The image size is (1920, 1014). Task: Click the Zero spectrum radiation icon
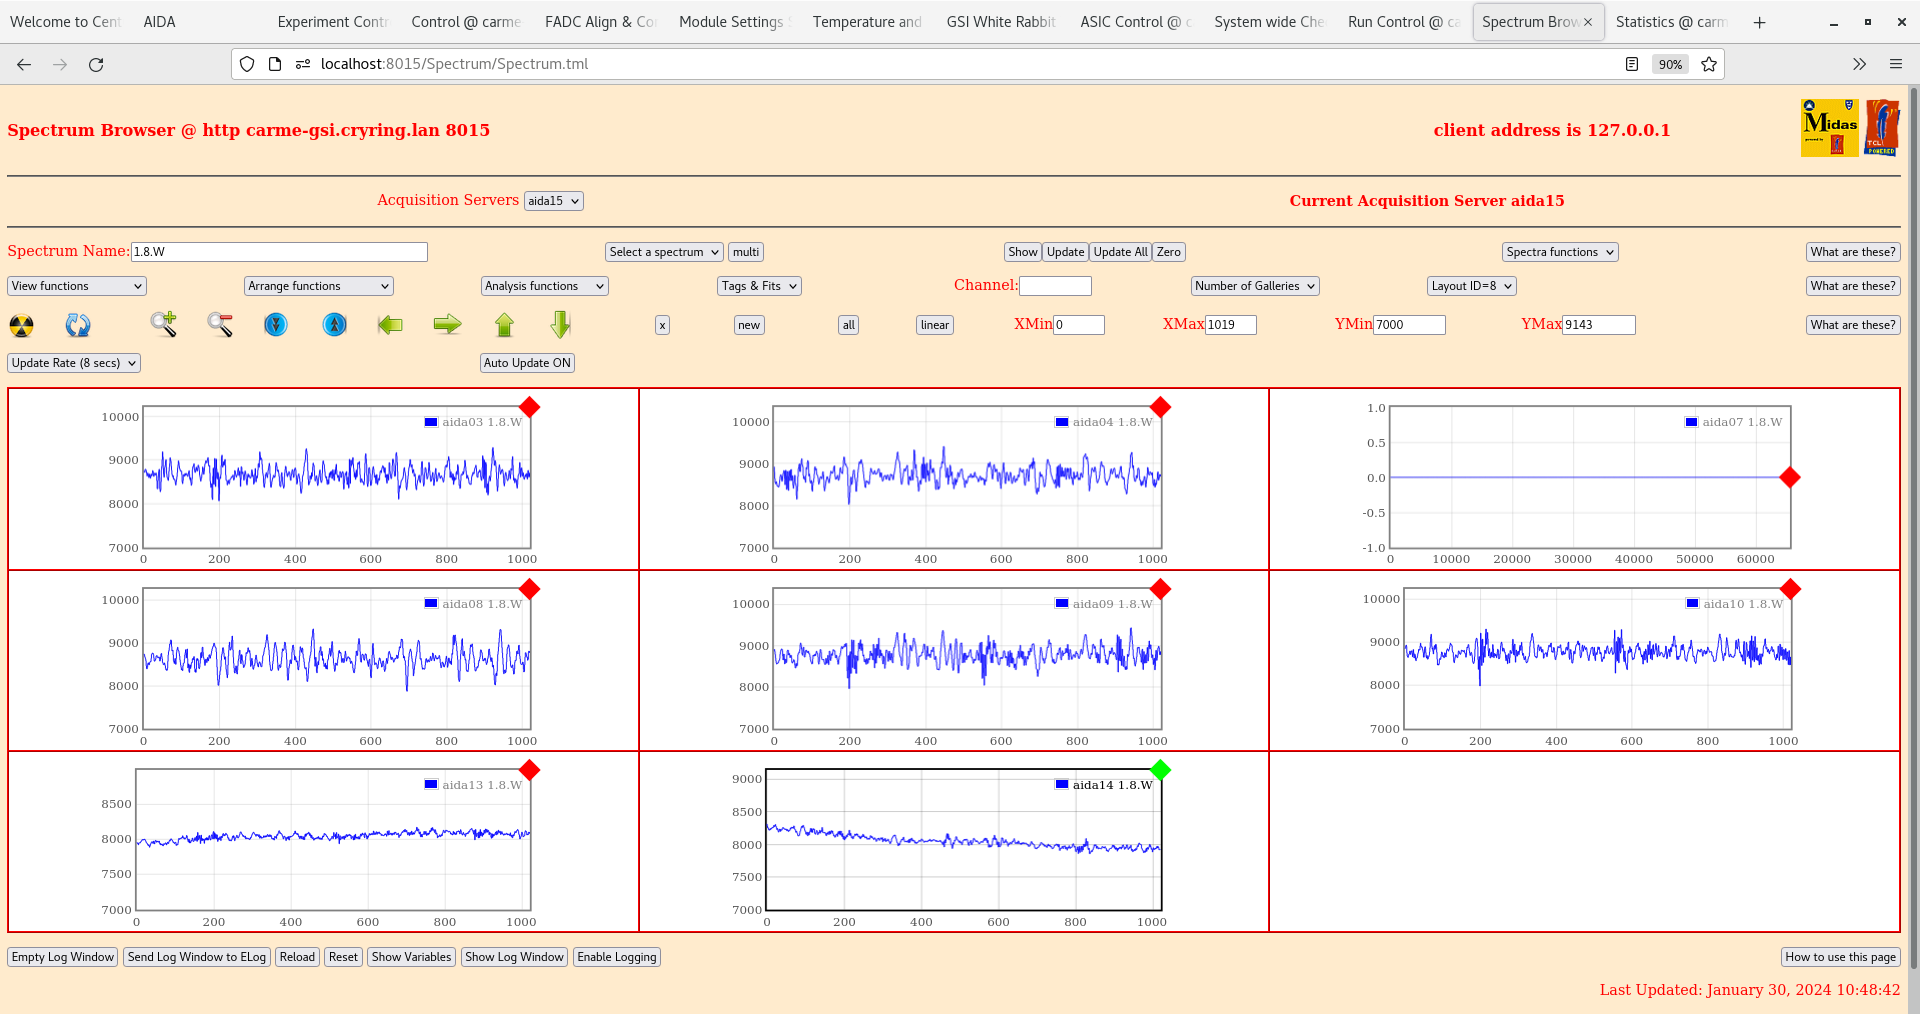tap(20, 325)
